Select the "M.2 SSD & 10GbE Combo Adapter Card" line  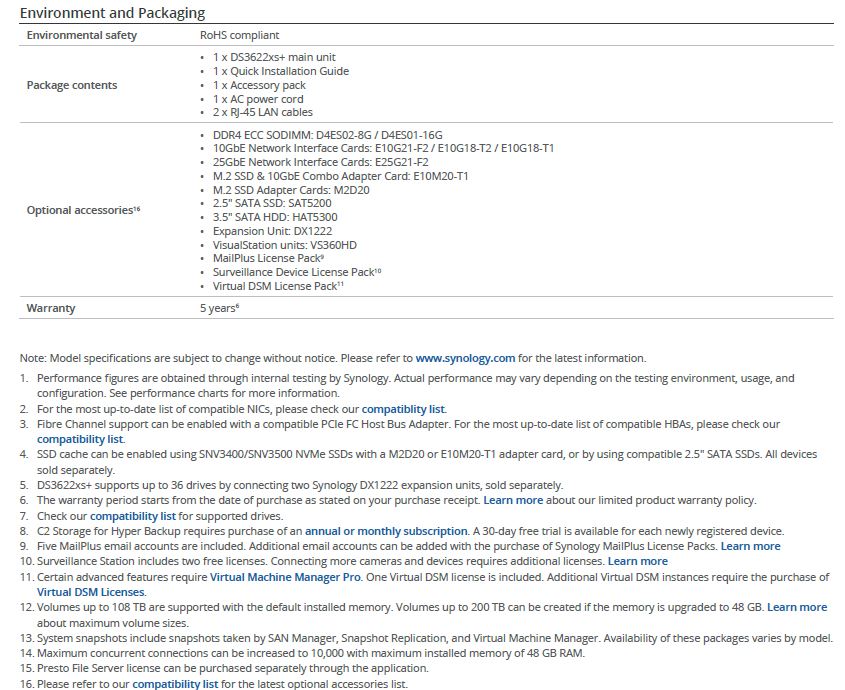coord(341,176)
